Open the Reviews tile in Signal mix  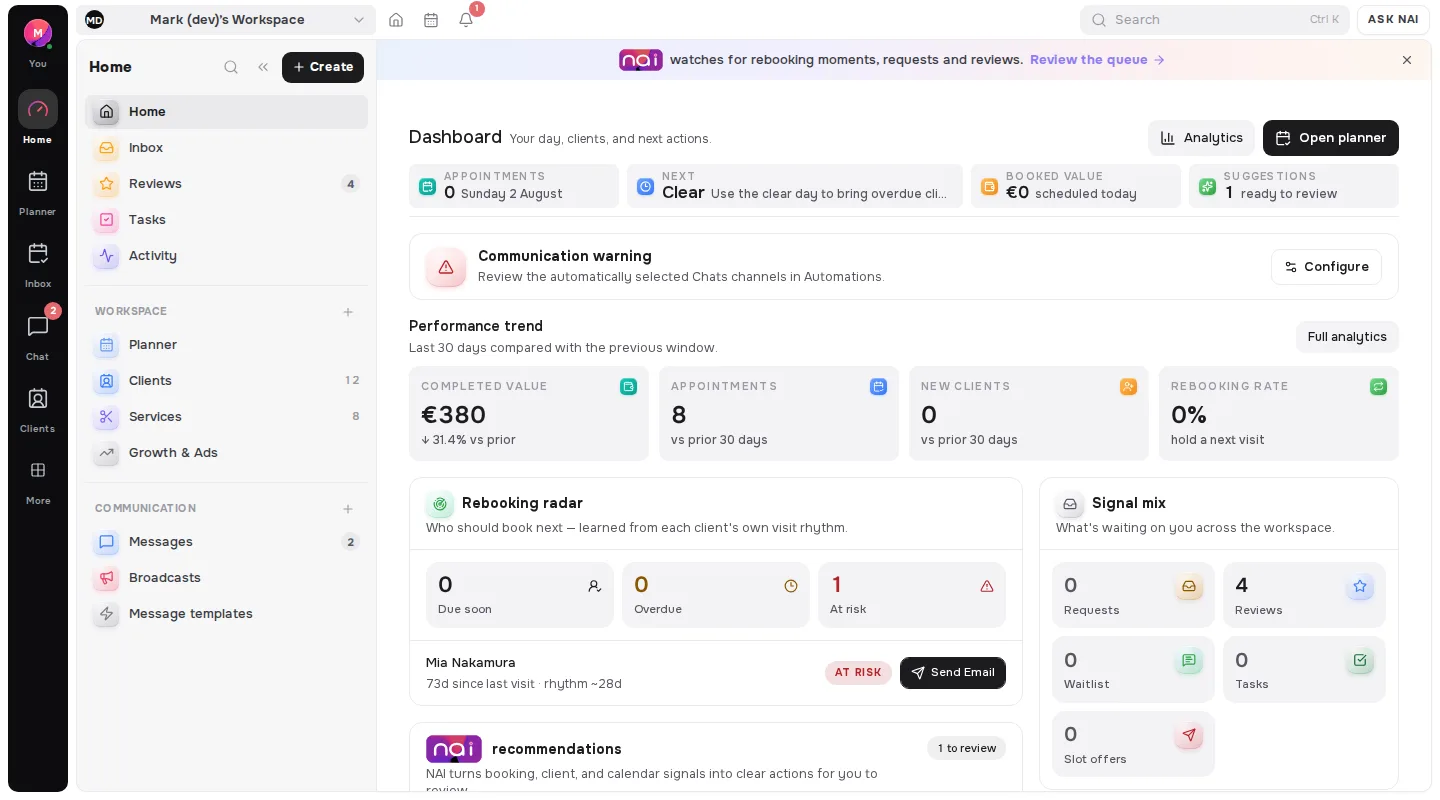coord(1304,595)
